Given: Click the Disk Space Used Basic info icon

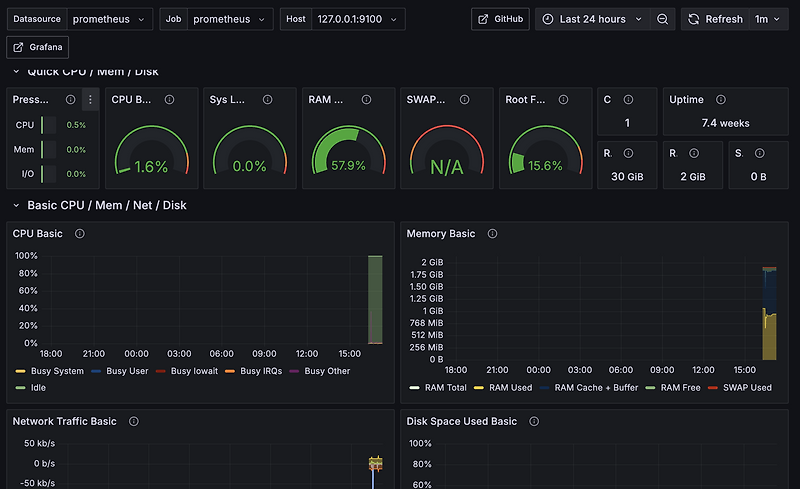Looking at the screenshot, I should pos(534,421).
